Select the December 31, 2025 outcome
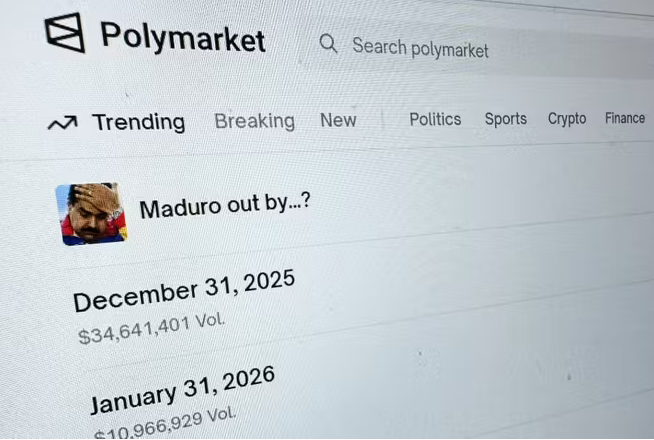This screenshot has height=440, width=654. click(184, 290)
